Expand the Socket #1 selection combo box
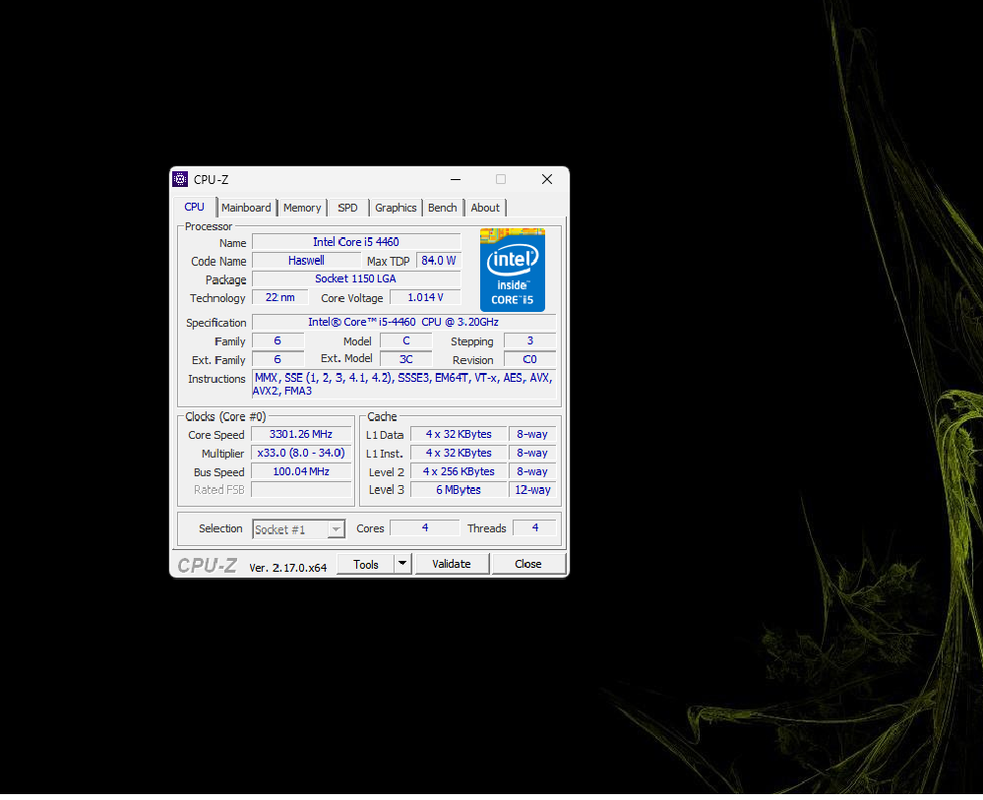Viewport: 983px width, 800px height. [299, 529]
